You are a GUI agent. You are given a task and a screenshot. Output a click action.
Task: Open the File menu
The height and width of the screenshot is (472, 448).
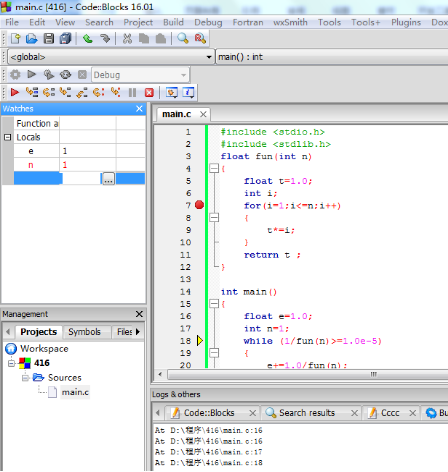pyautogui.click(x=12, y=22)
